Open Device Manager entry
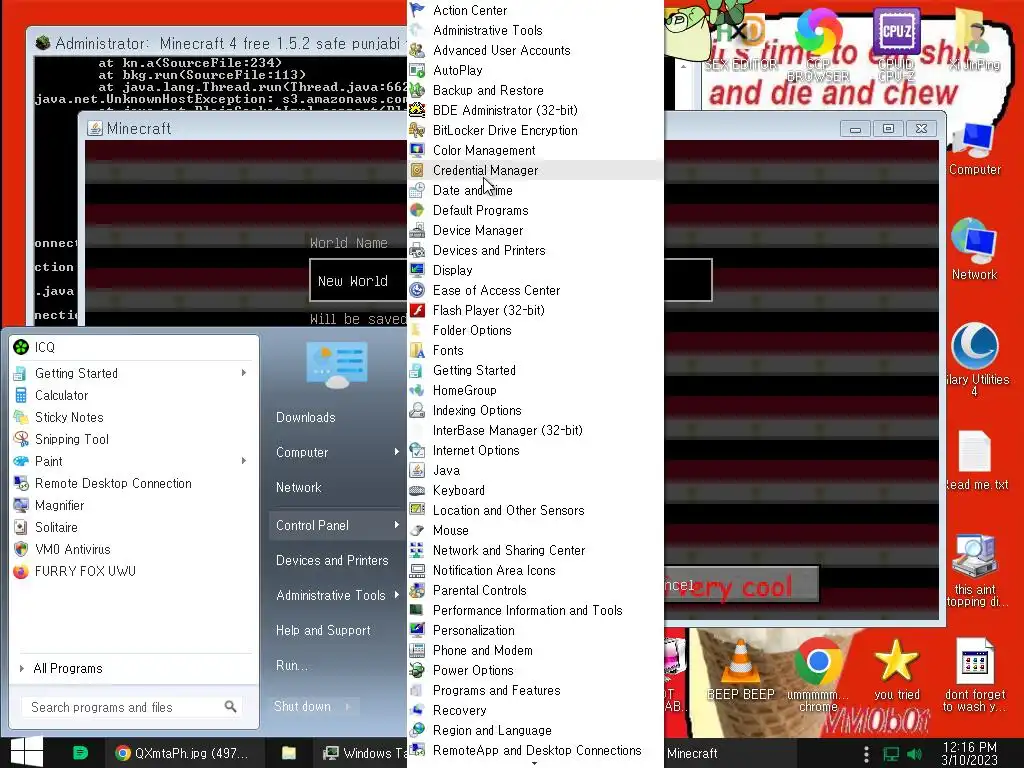 (x=536, y=231)
